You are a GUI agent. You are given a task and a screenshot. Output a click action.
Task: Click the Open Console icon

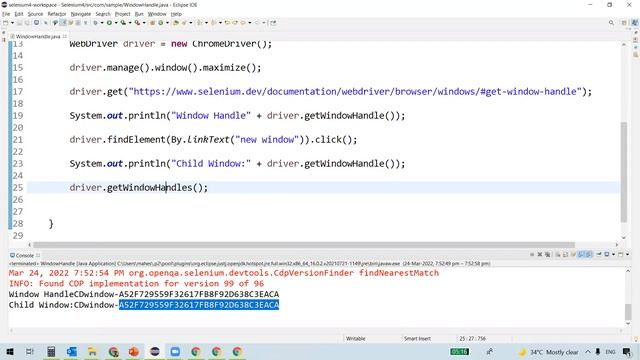click(621, 254)
